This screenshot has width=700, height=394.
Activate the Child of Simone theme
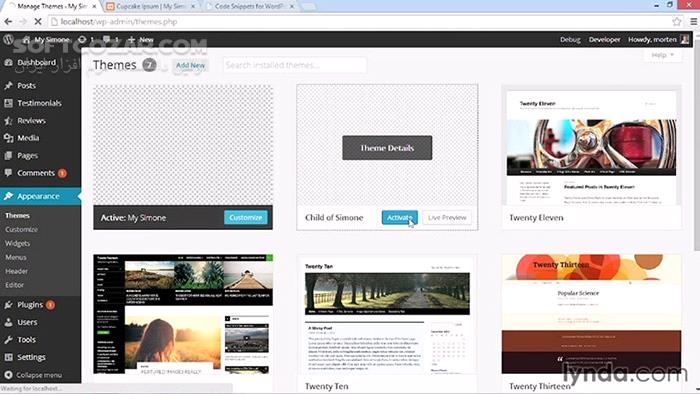400,217
